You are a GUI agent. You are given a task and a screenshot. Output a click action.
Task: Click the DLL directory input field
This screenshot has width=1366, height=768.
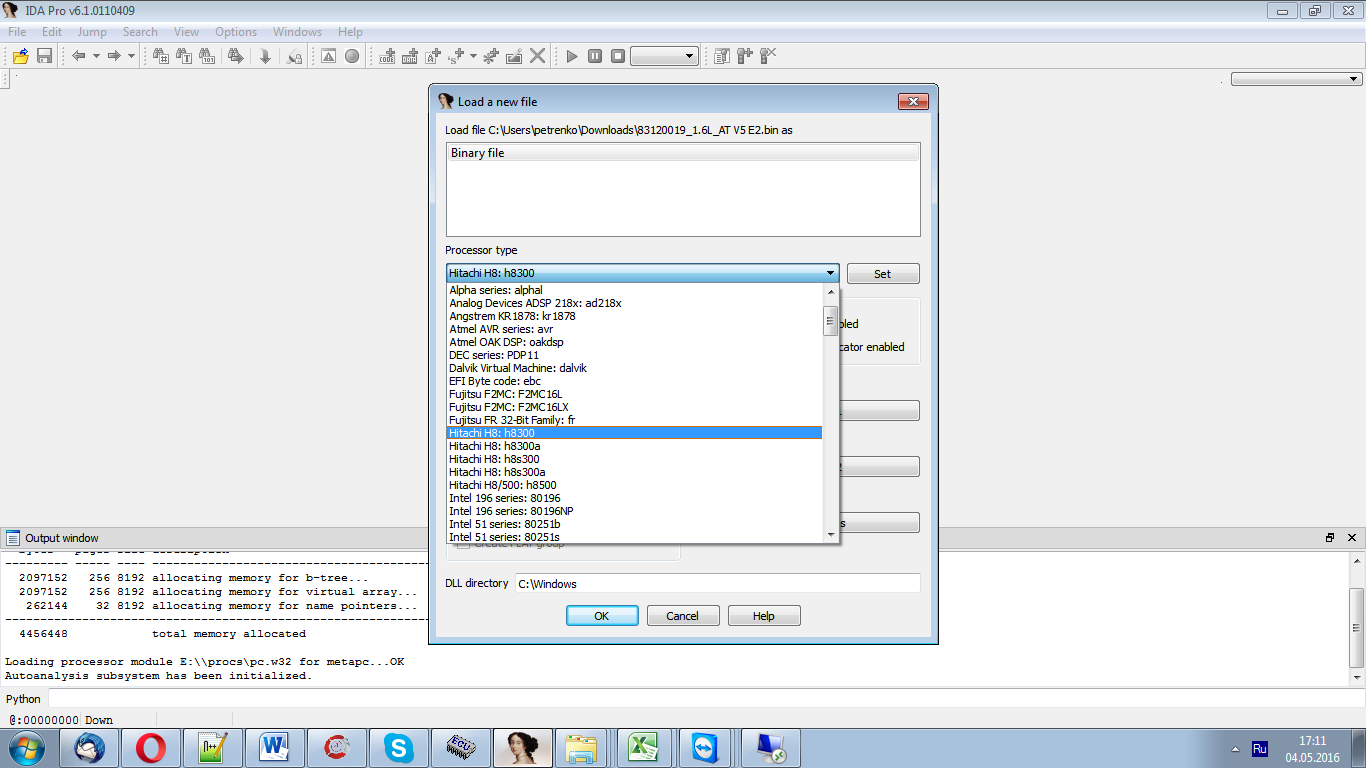(x=716, y=584)
